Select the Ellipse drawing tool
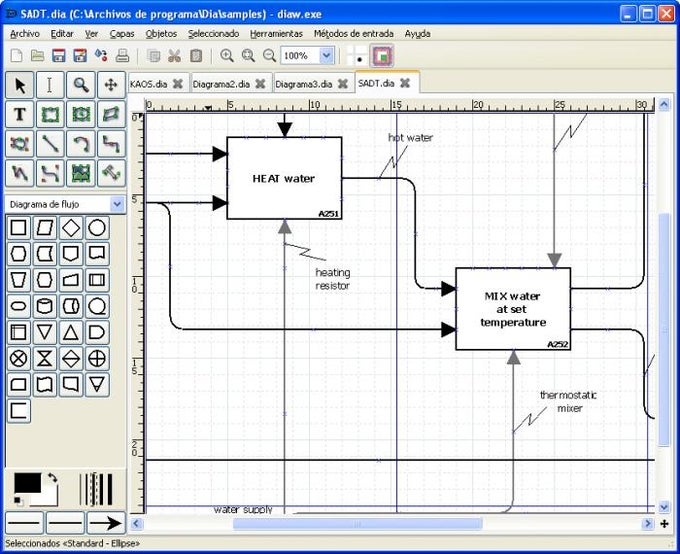 pos(81,115)
